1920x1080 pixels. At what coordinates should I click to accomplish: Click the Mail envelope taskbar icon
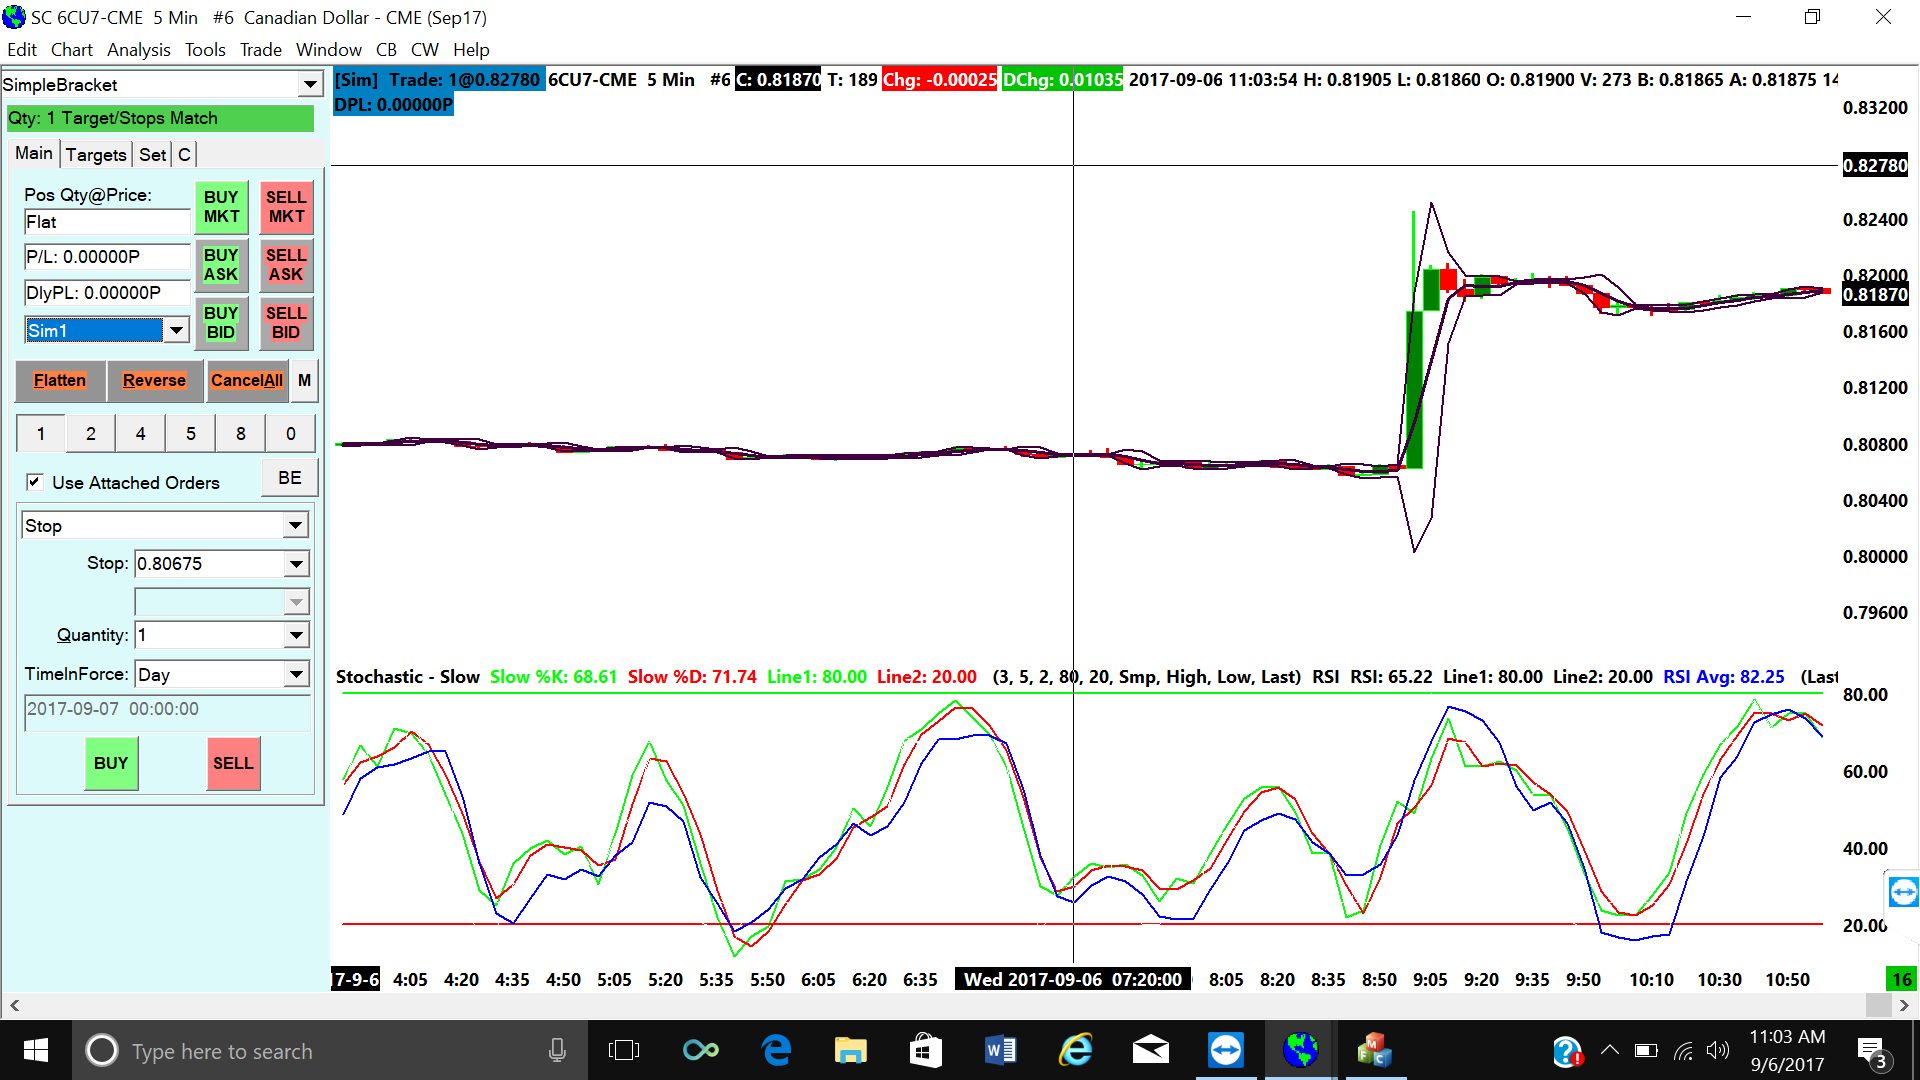(x=1150, y=1050)
